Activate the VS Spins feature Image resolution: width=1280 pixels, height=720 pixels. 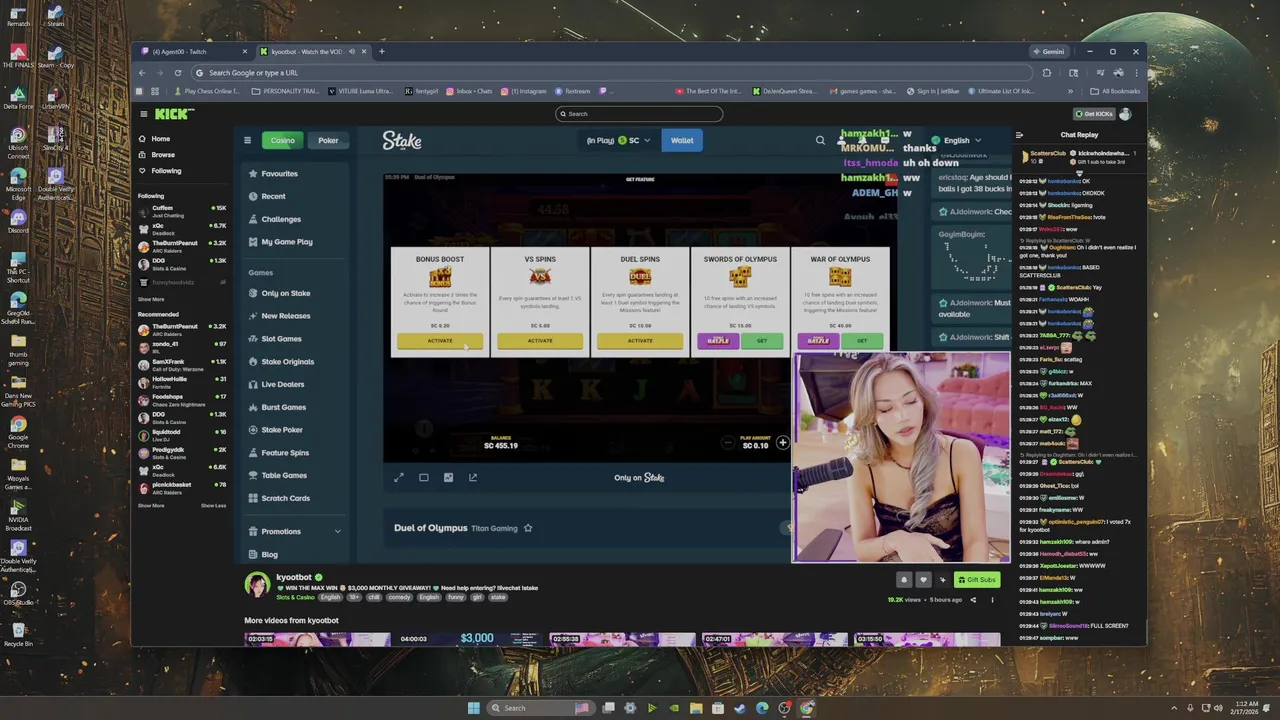(x=540, y=341)
